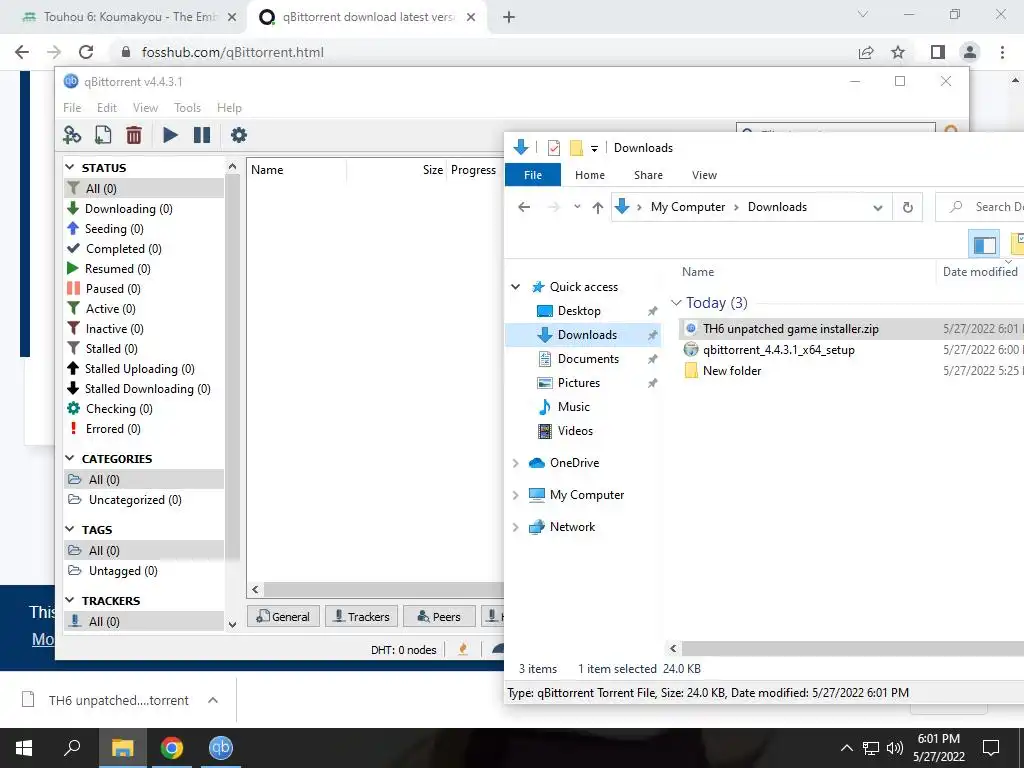Click Chrome icon in Windows taskbar
The image size is (1024, 768).
click(x=172, y=748)
